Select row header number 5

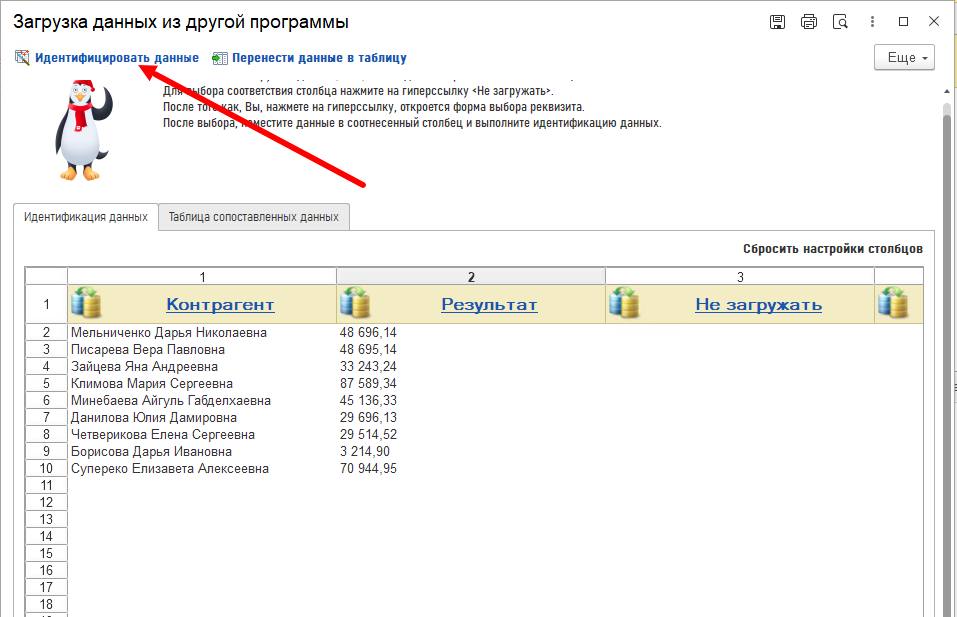pos(46,384)
